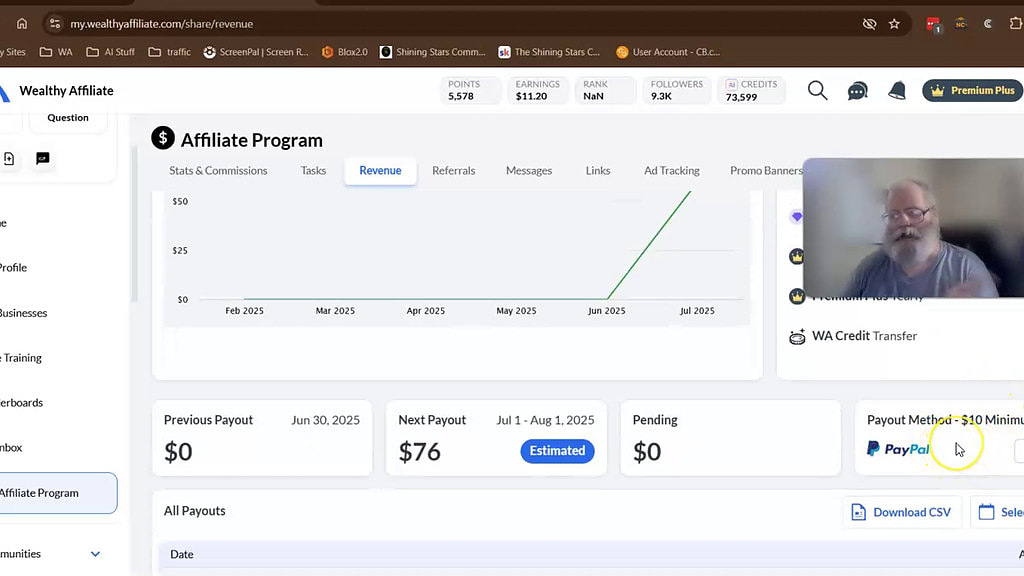The height and width of the screenshot is (576, 1024).
Task: Select WA Credit Transfer legend item
Action: pyautogui.click(x=864, y=336)
